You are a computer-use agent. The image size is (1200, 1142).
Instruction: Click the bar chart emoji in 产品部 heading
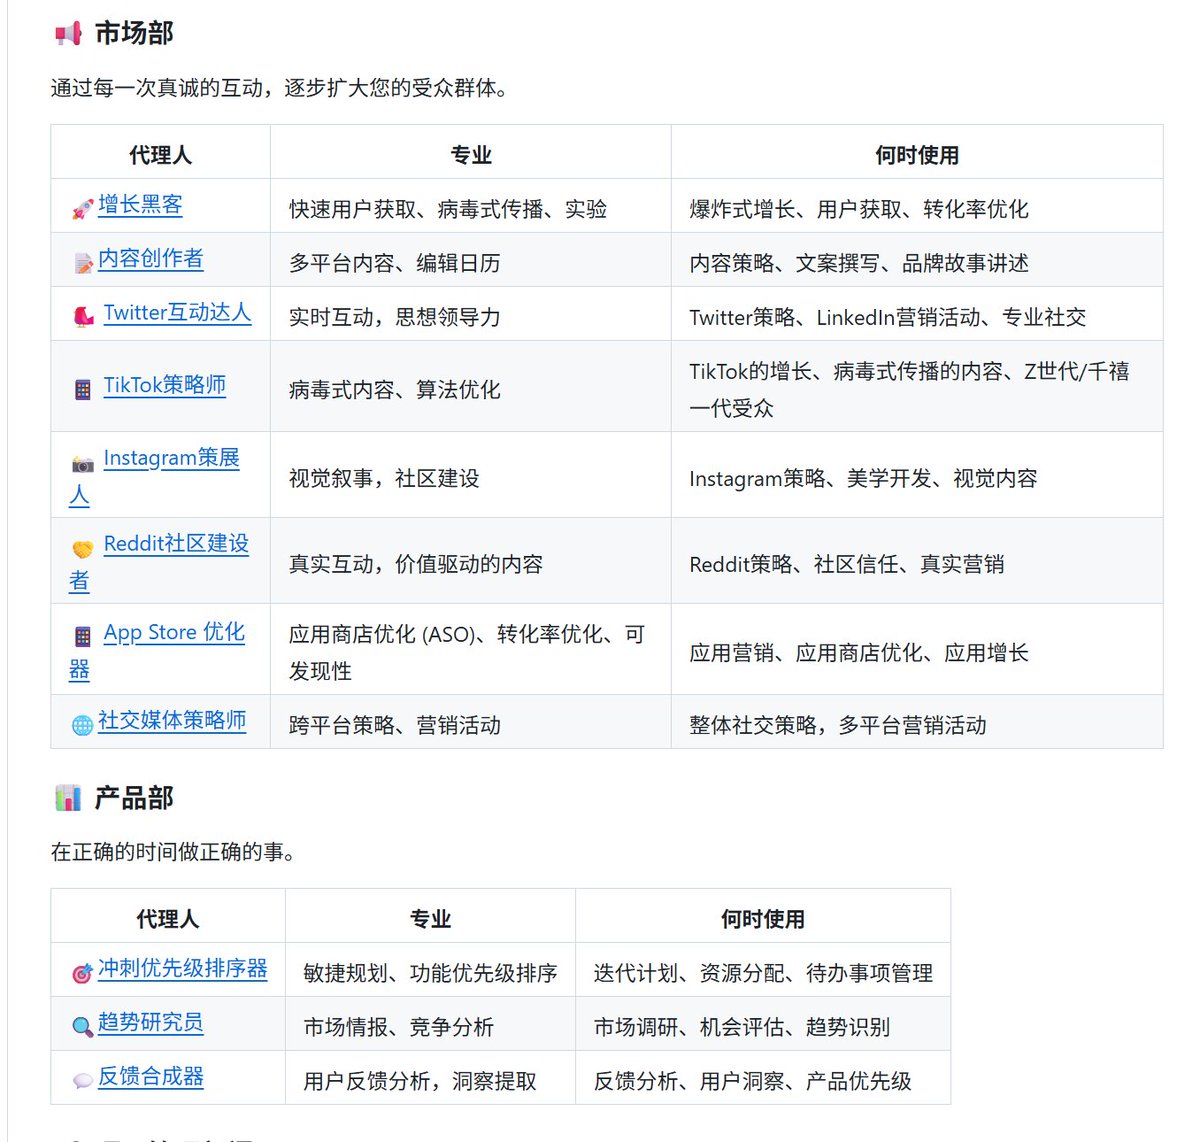68,798
